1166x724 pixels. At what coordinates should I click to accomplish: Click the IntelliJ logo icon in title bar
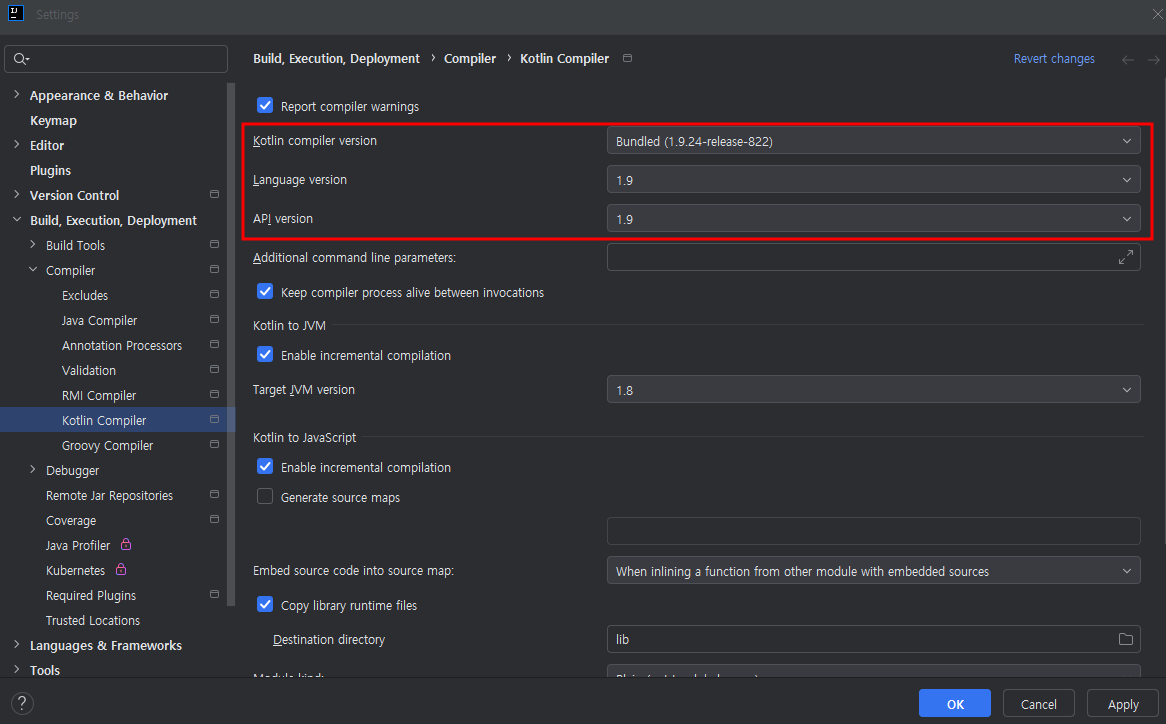[x=16, y=13]
